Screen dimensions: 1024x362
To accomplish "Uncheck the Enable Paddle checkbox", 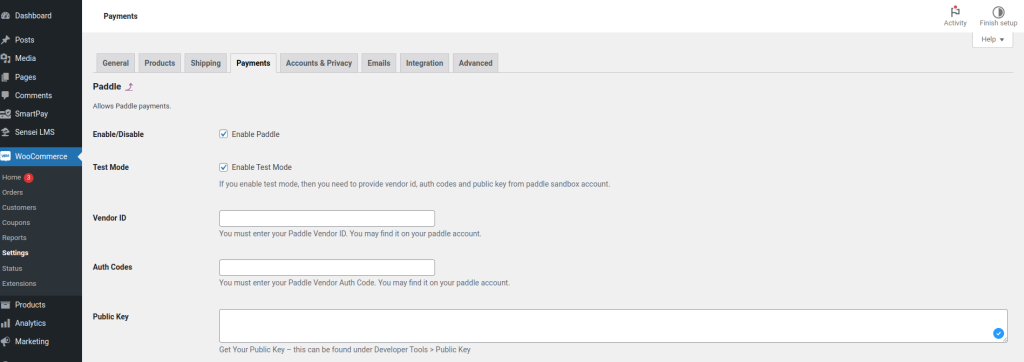I will (223, 134).
